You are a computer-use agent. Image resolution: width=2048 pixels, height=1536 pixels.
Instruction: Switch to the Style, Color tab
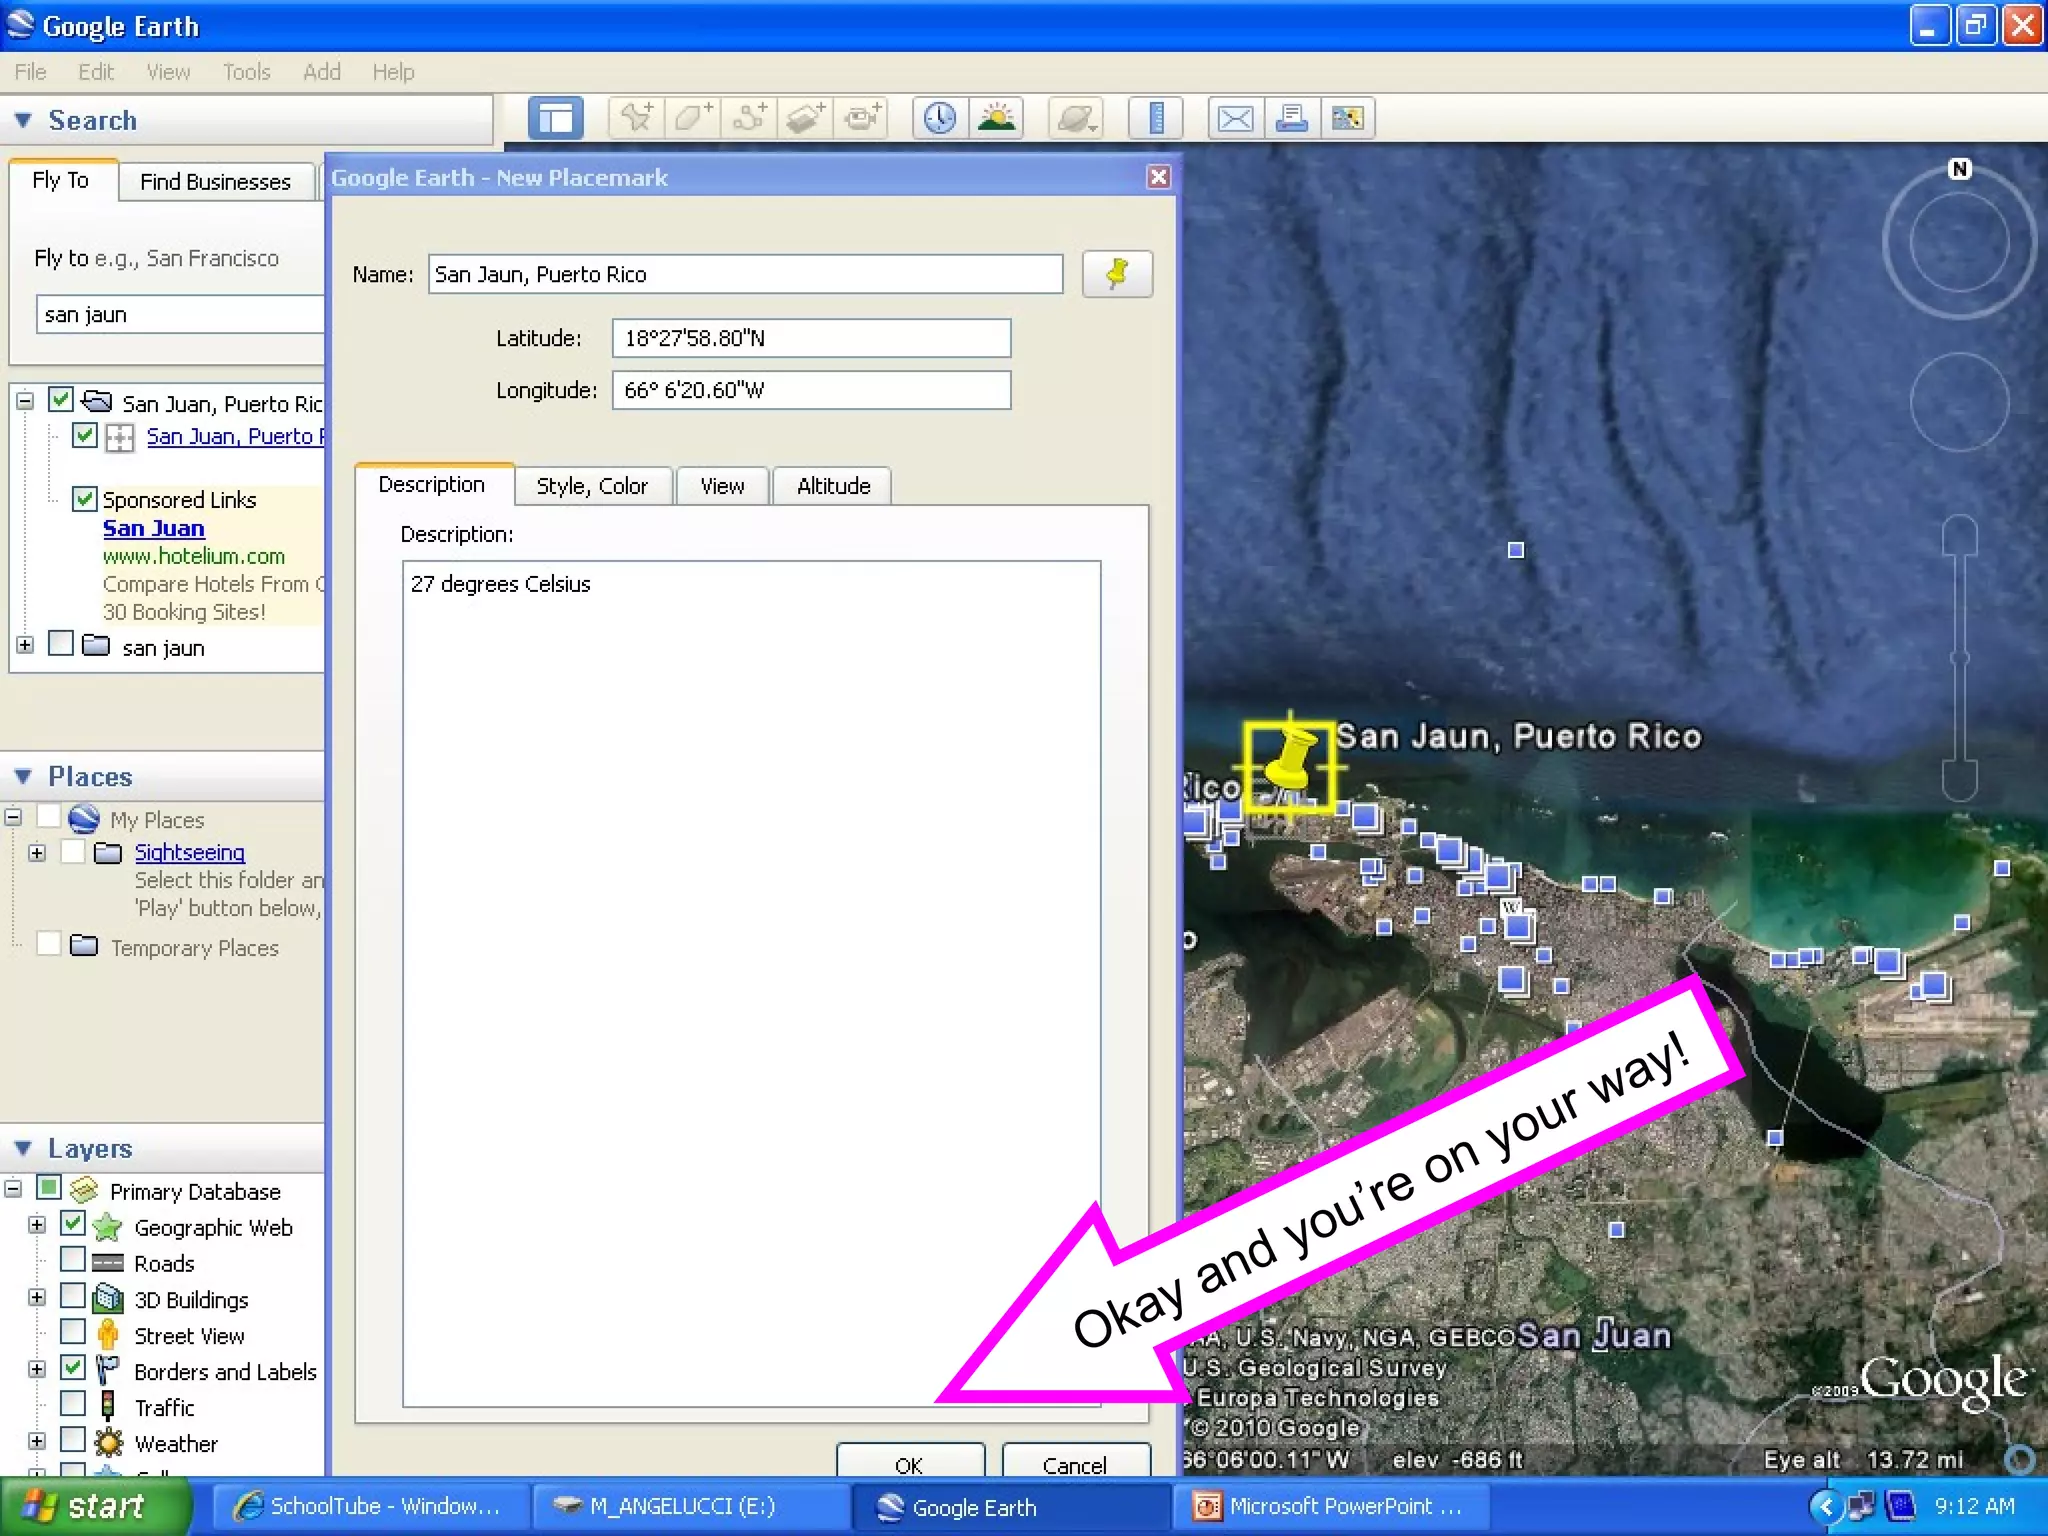coord(592,486)
